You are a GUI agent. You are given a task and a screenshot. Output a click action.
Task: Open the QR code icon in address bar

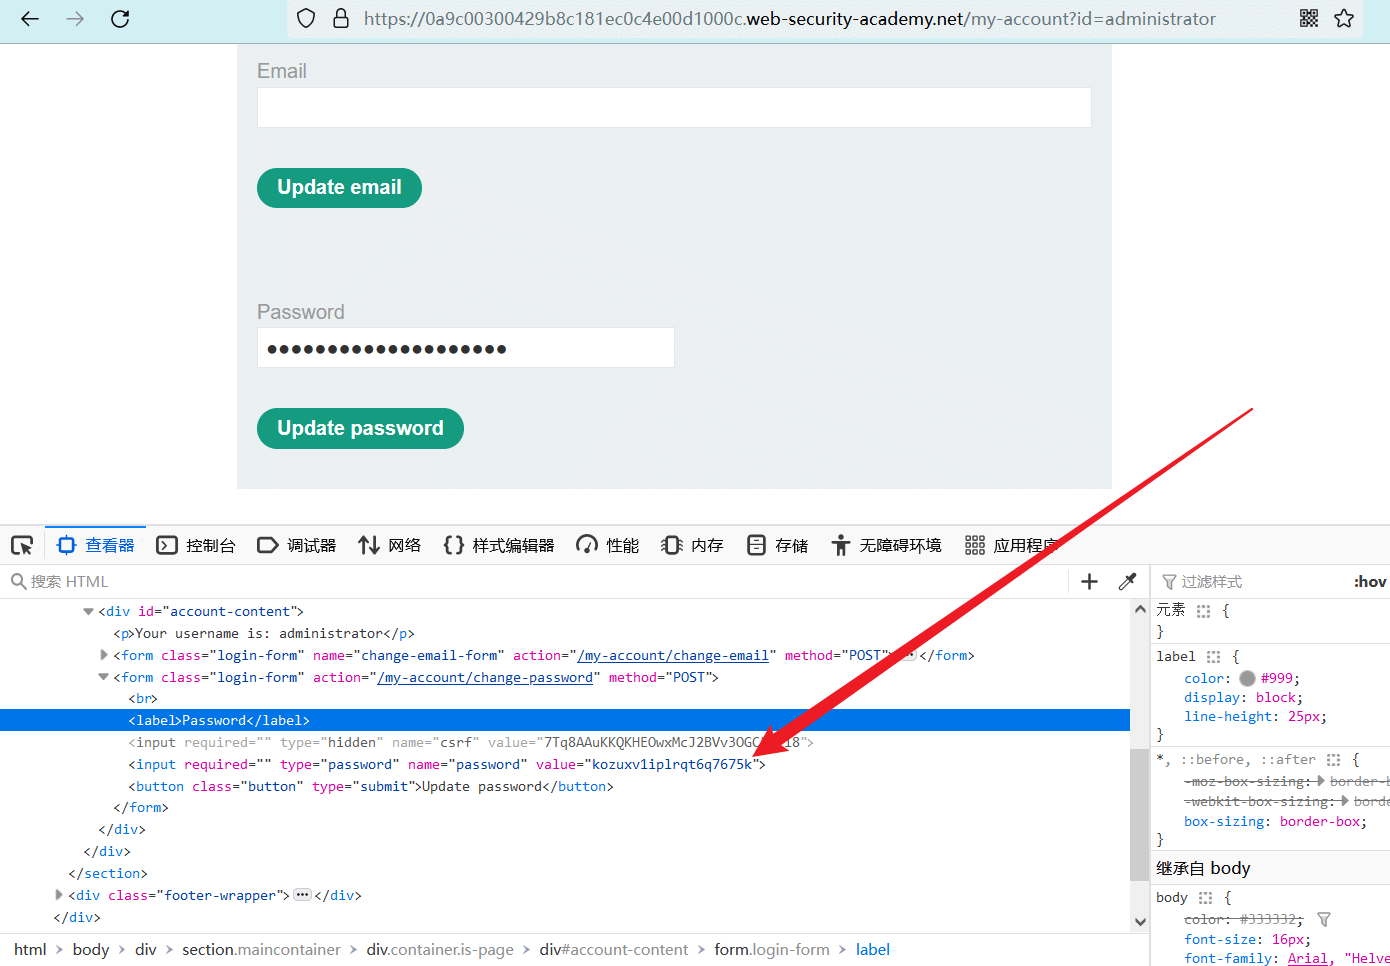pyautogui.click(x=1309, y=18)
